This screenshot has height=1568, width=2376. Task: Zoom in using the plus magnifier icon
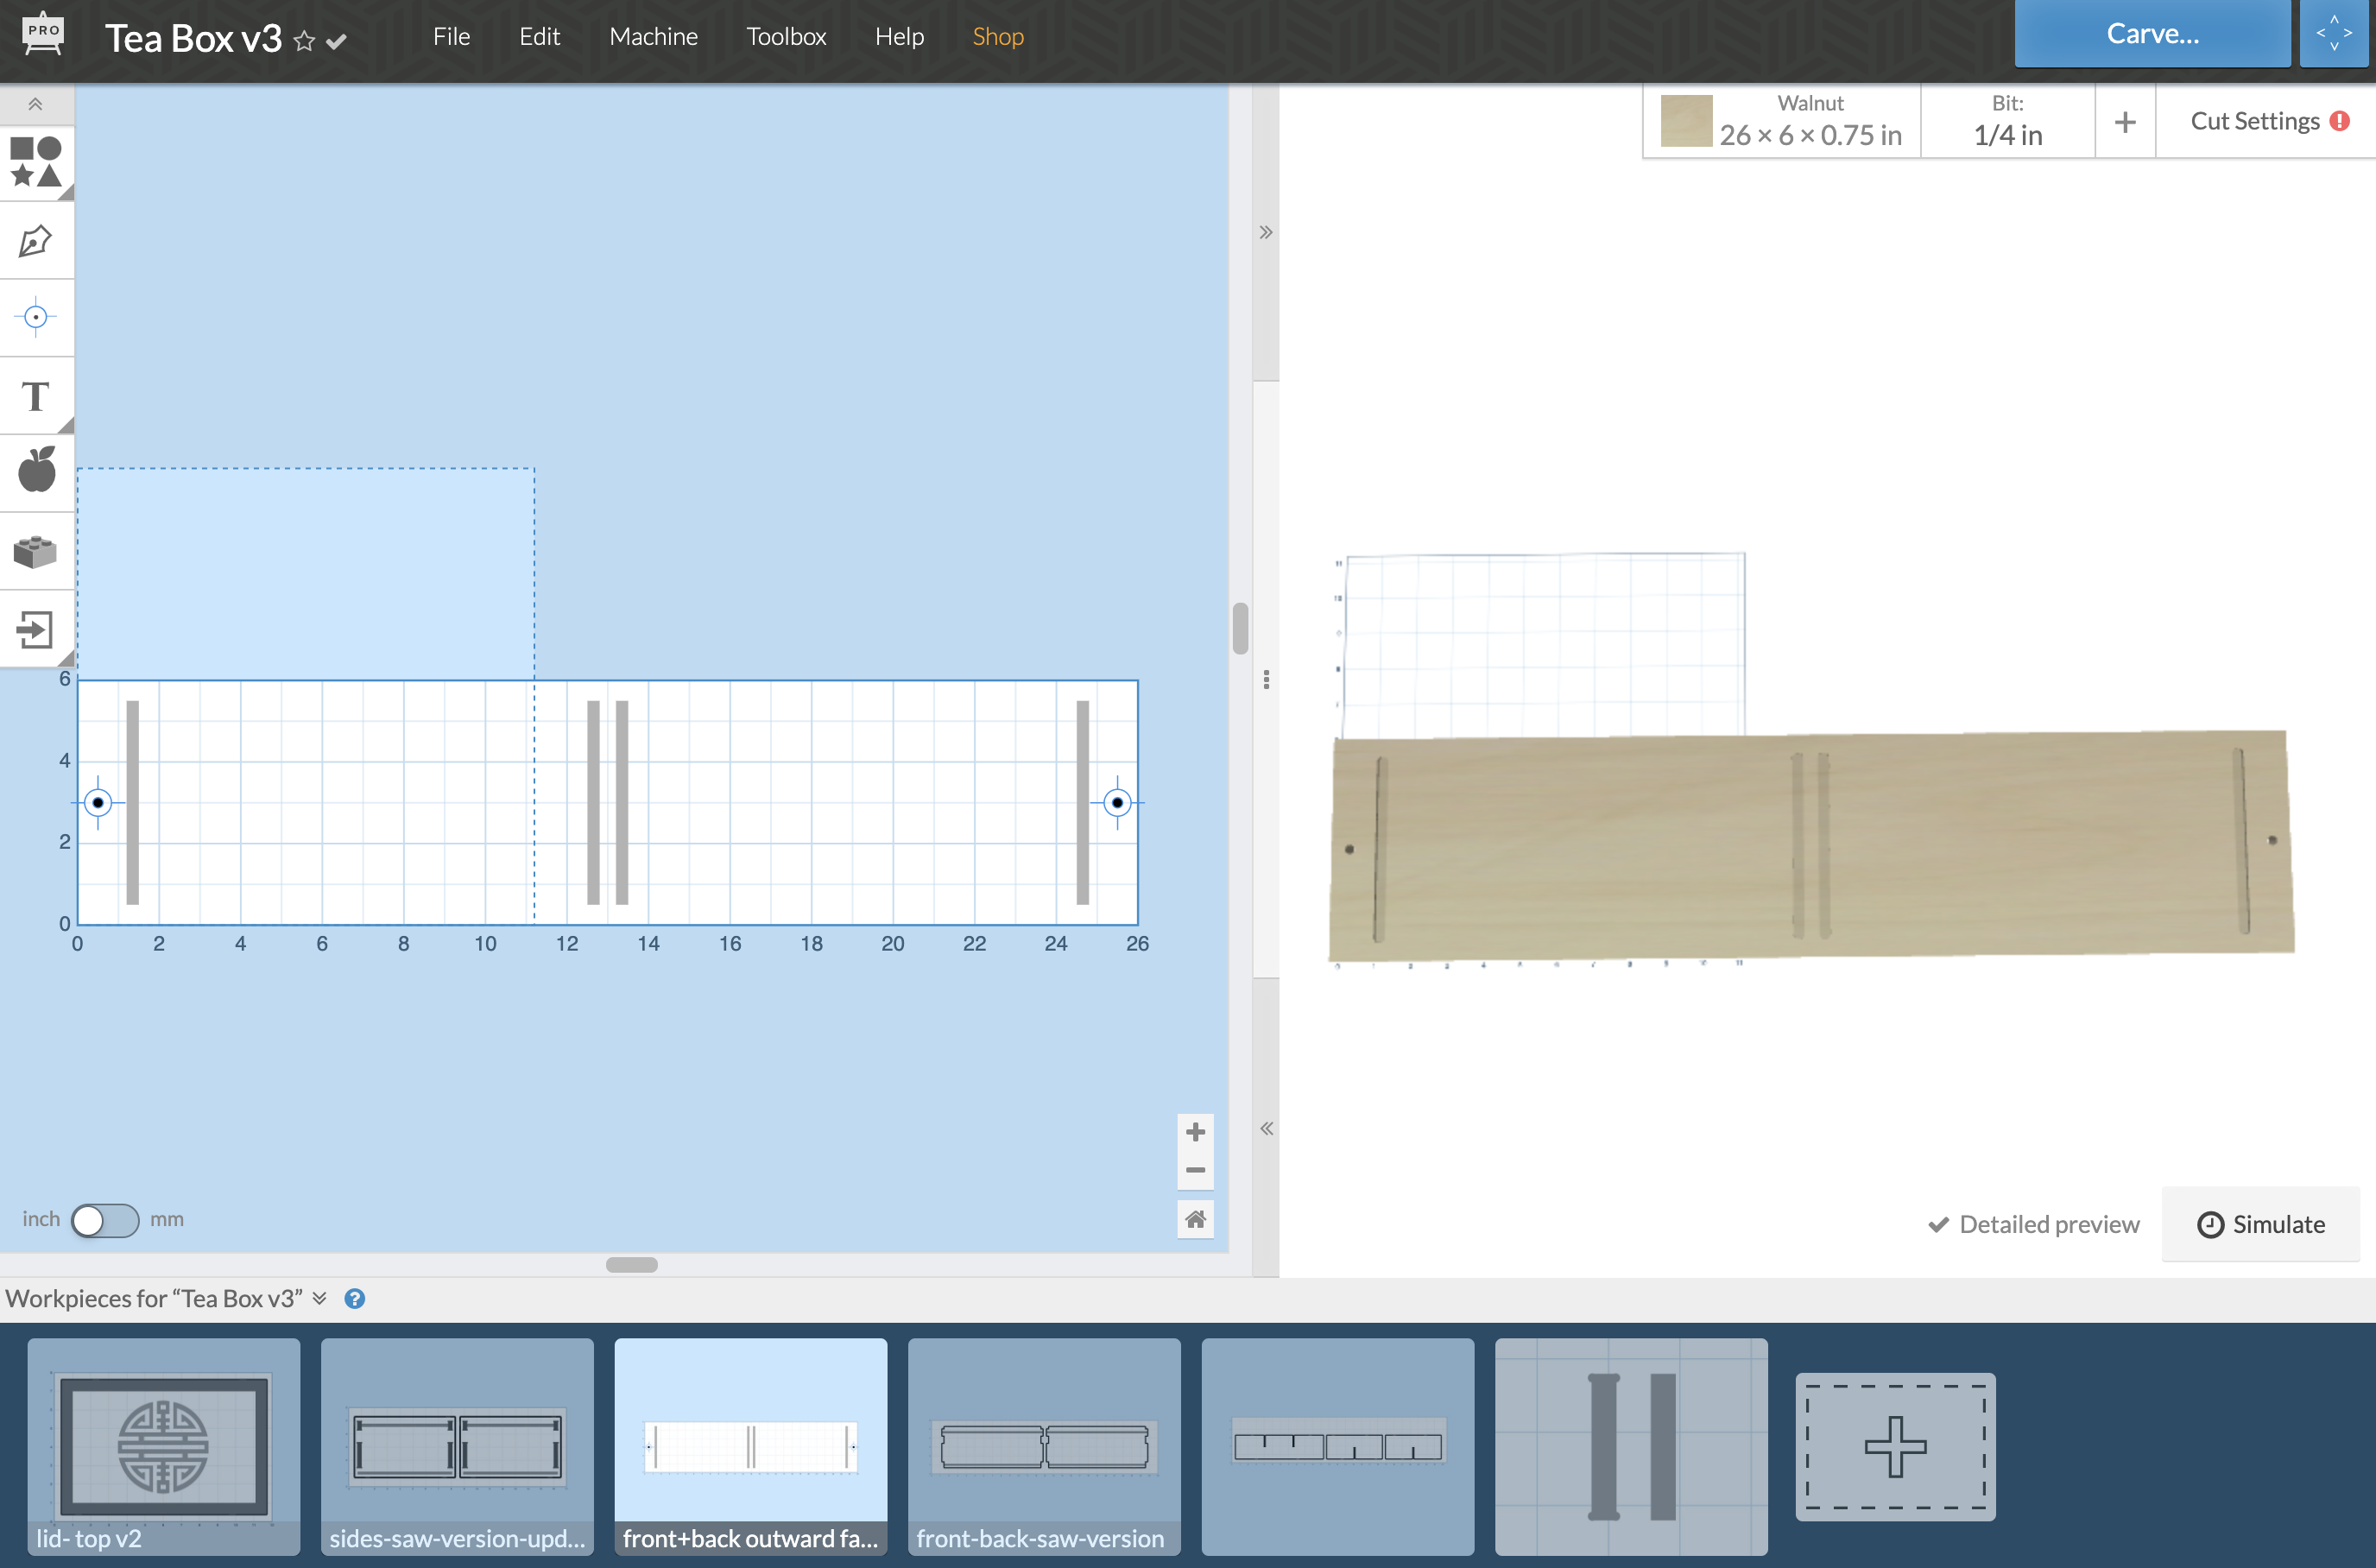(1195, 1131)
